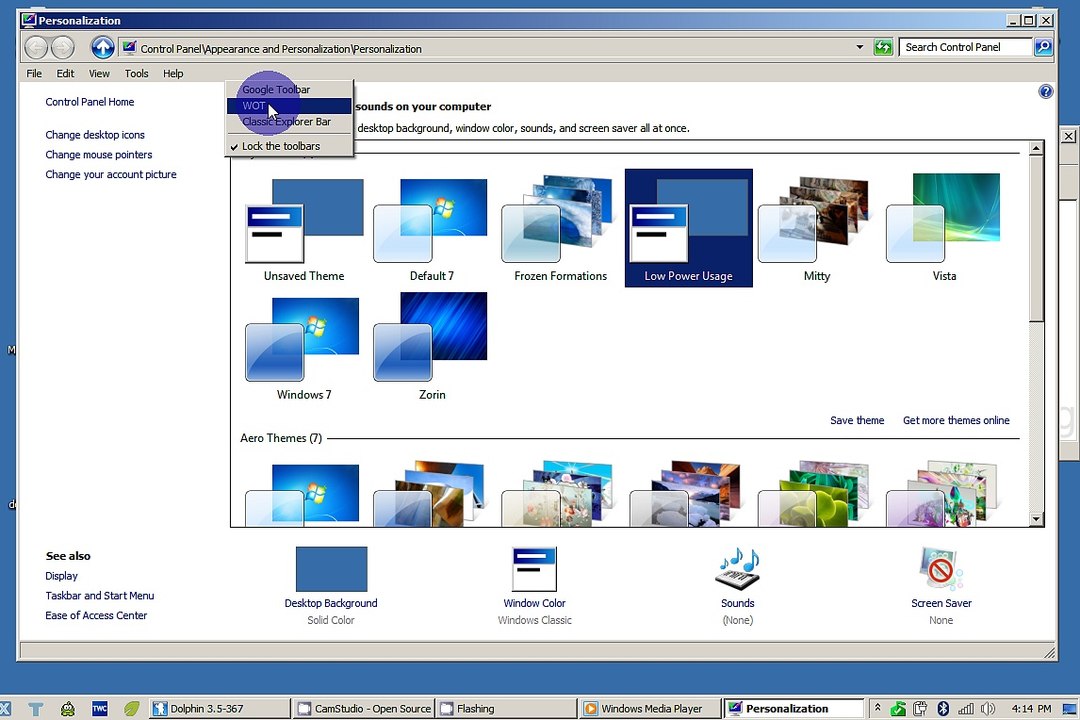Click the alien character quick launch icon
The width and height of the screenshot is (1080, 720).
point(68,708)
